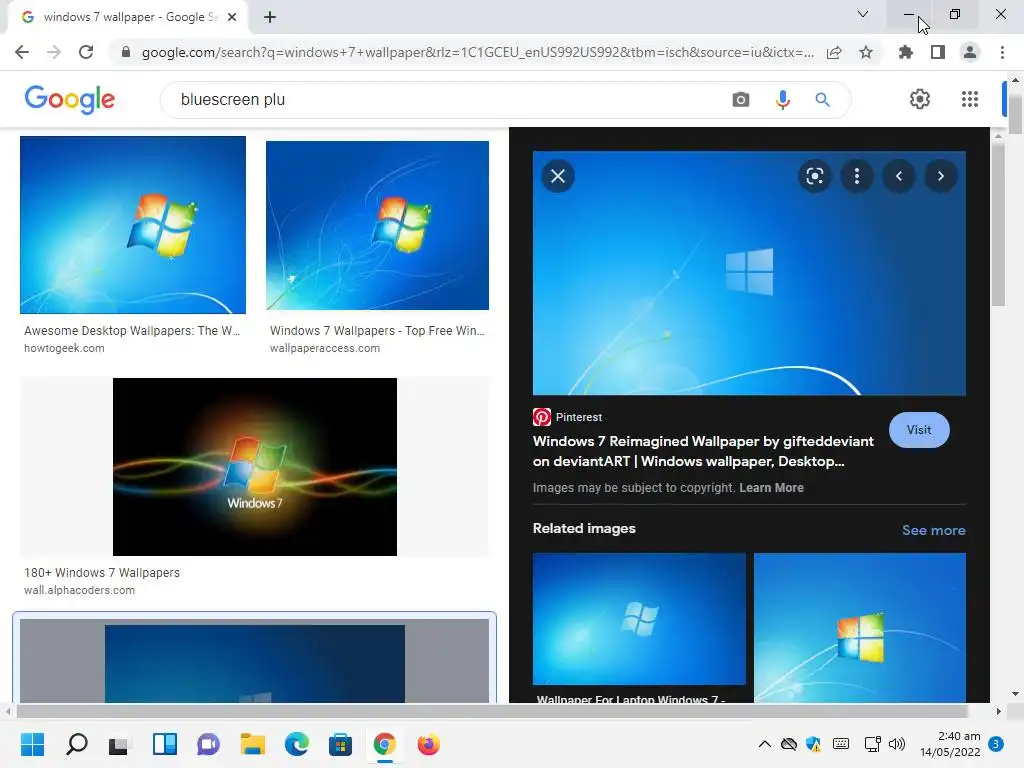Open Wallpaper For Laptop related image
Viewport: 1024px width, 768px height.
click(x=639, y=618)
